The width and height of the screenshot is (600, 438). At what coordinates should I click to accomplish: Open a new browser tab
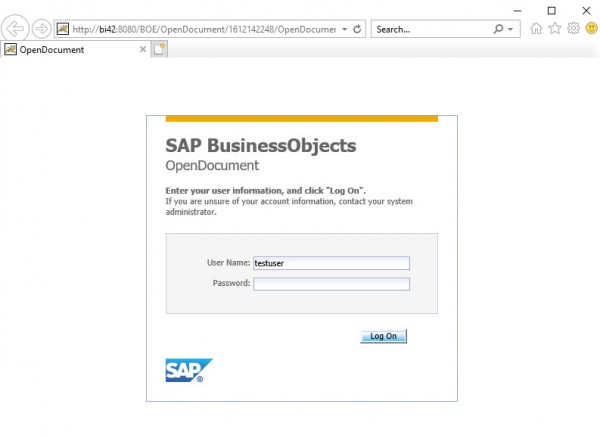[x=159, y=49]
